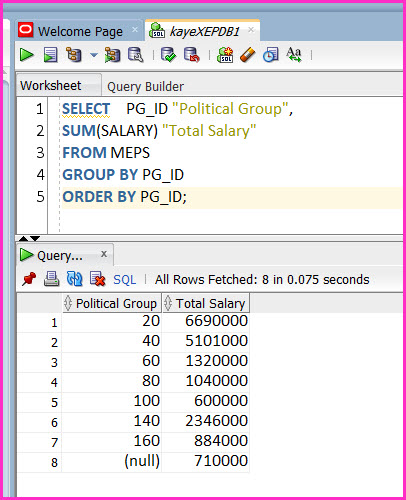
Task: Select the Political Group cell with 20
Action: click(x=112, y=321)
